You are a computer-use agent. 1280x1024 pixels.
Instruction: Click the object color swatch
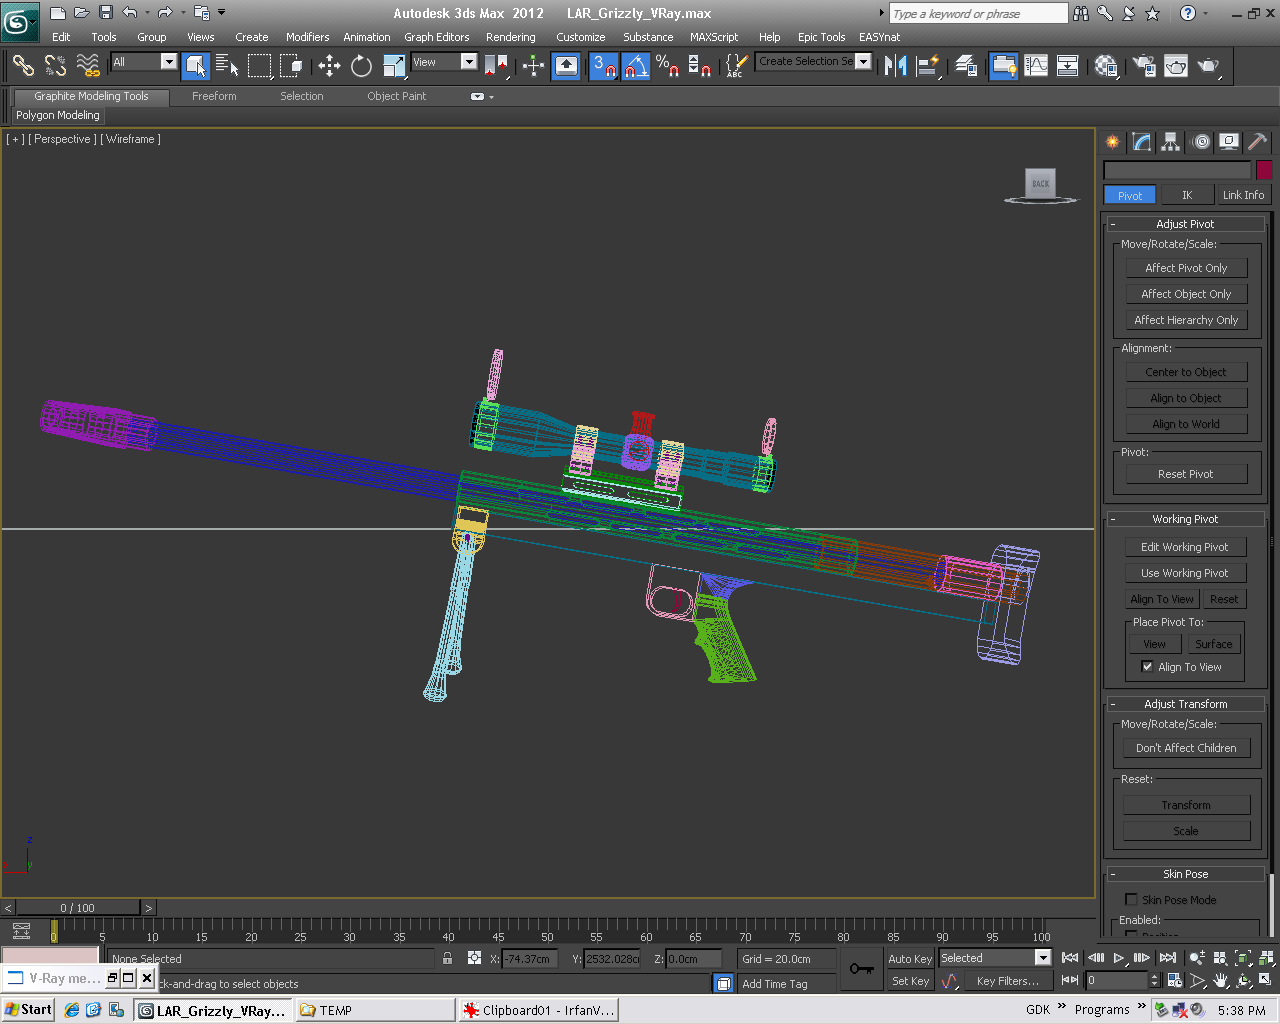coord(1264,170)
